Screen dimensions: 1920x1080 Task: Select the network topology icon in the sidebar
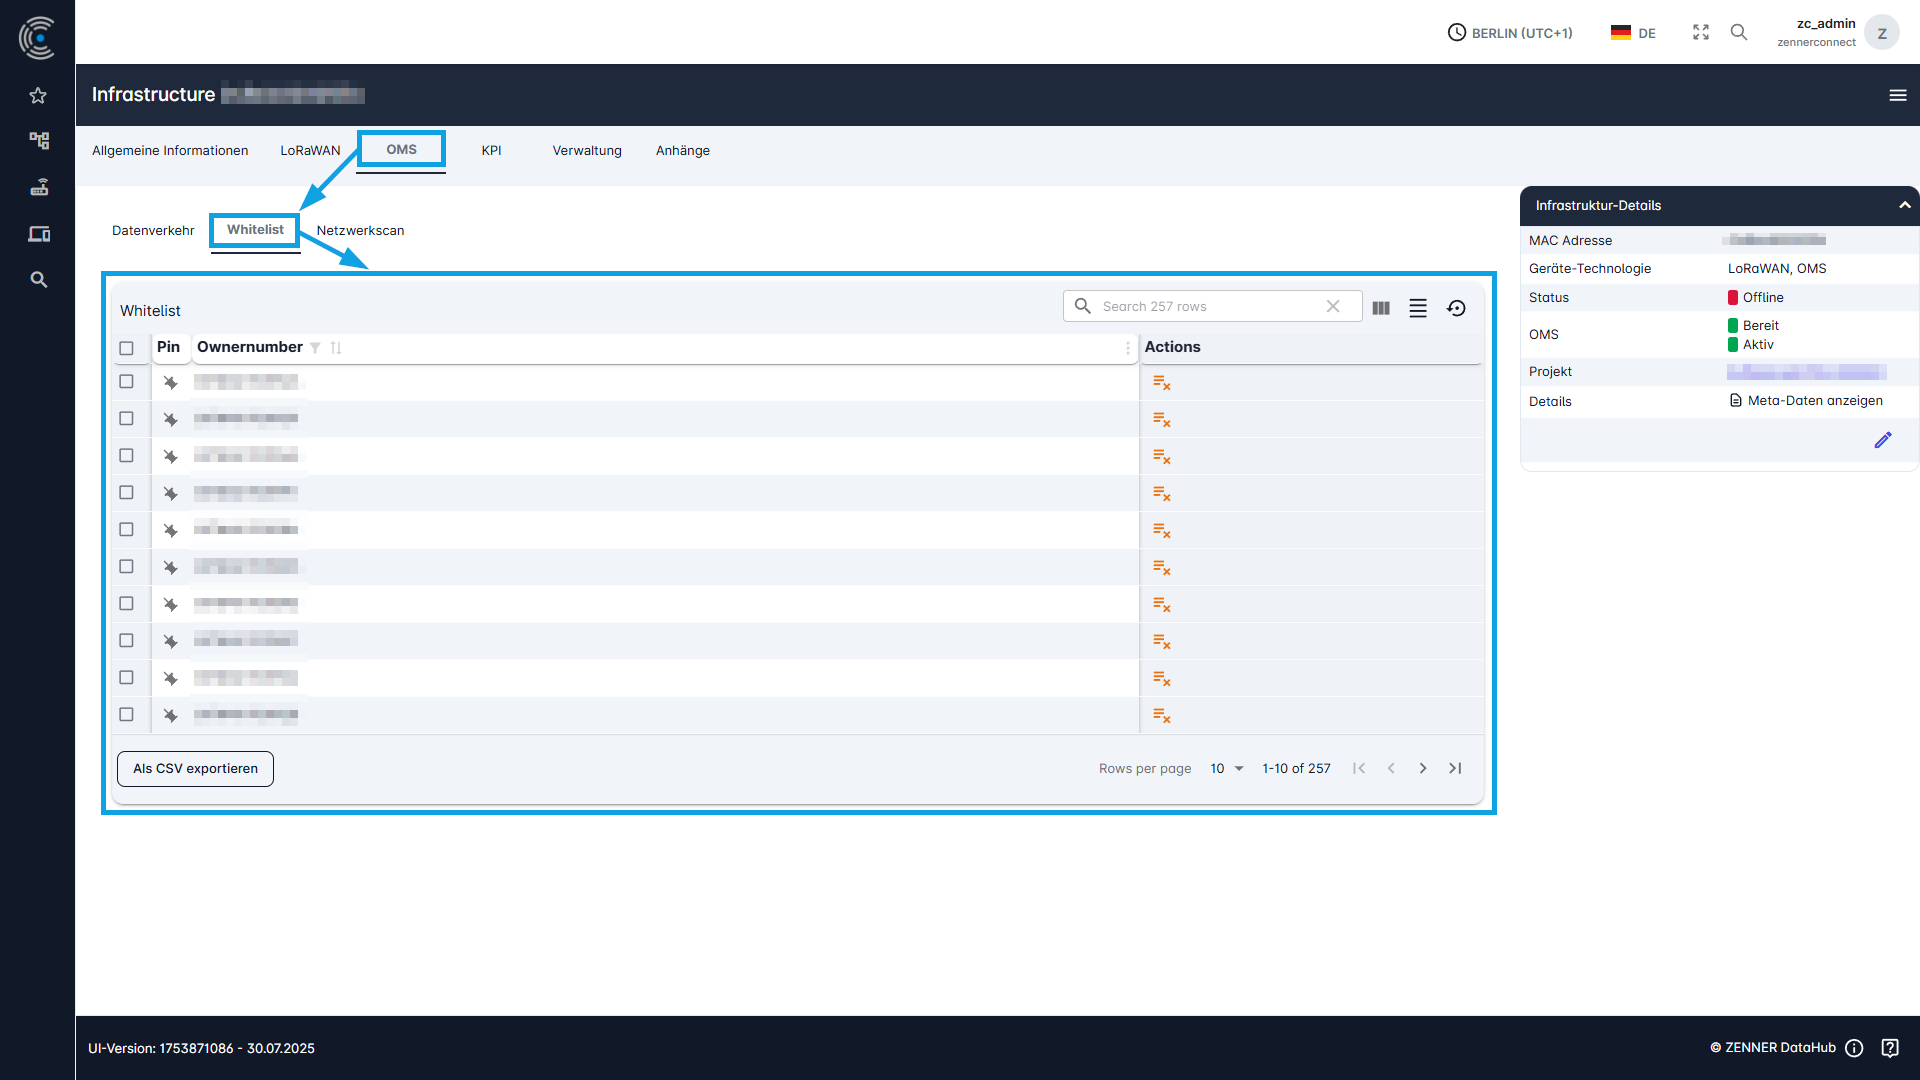(x=38, y=141)
